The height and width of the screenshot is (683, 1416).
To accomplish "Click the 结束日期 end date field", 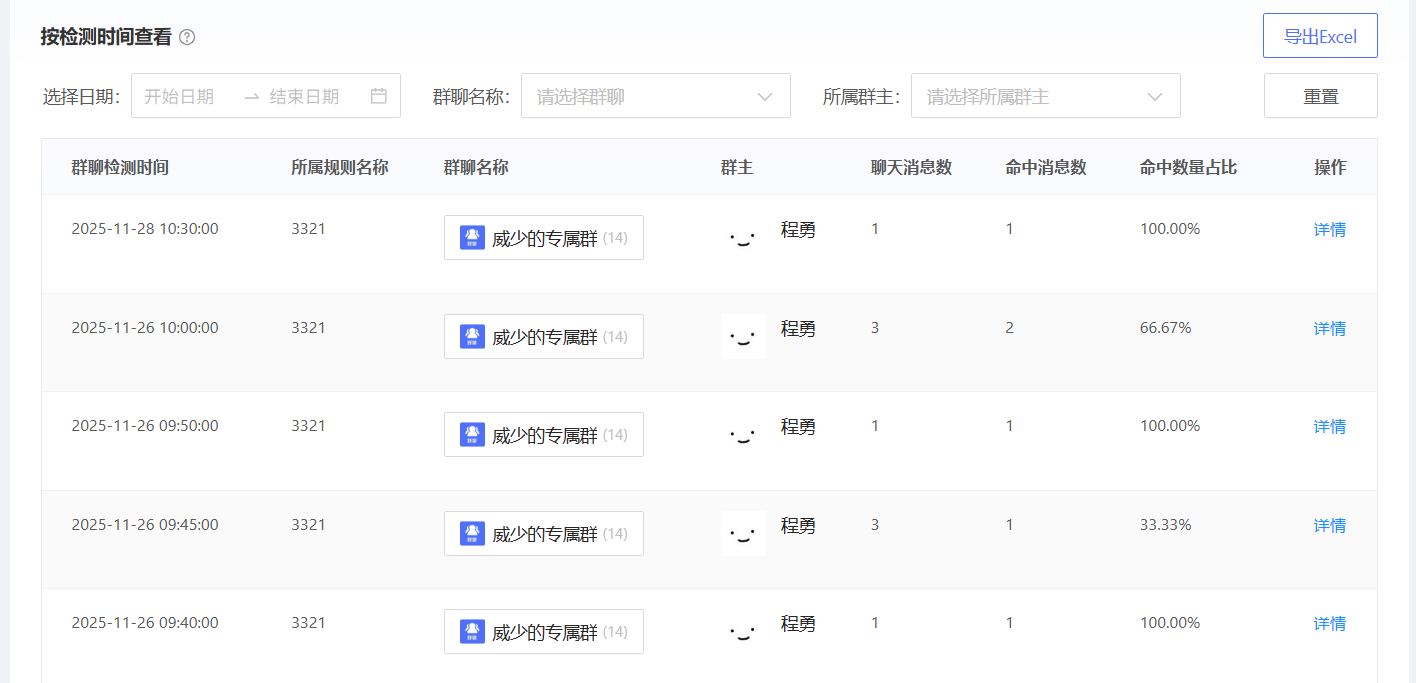I will 305,96.
